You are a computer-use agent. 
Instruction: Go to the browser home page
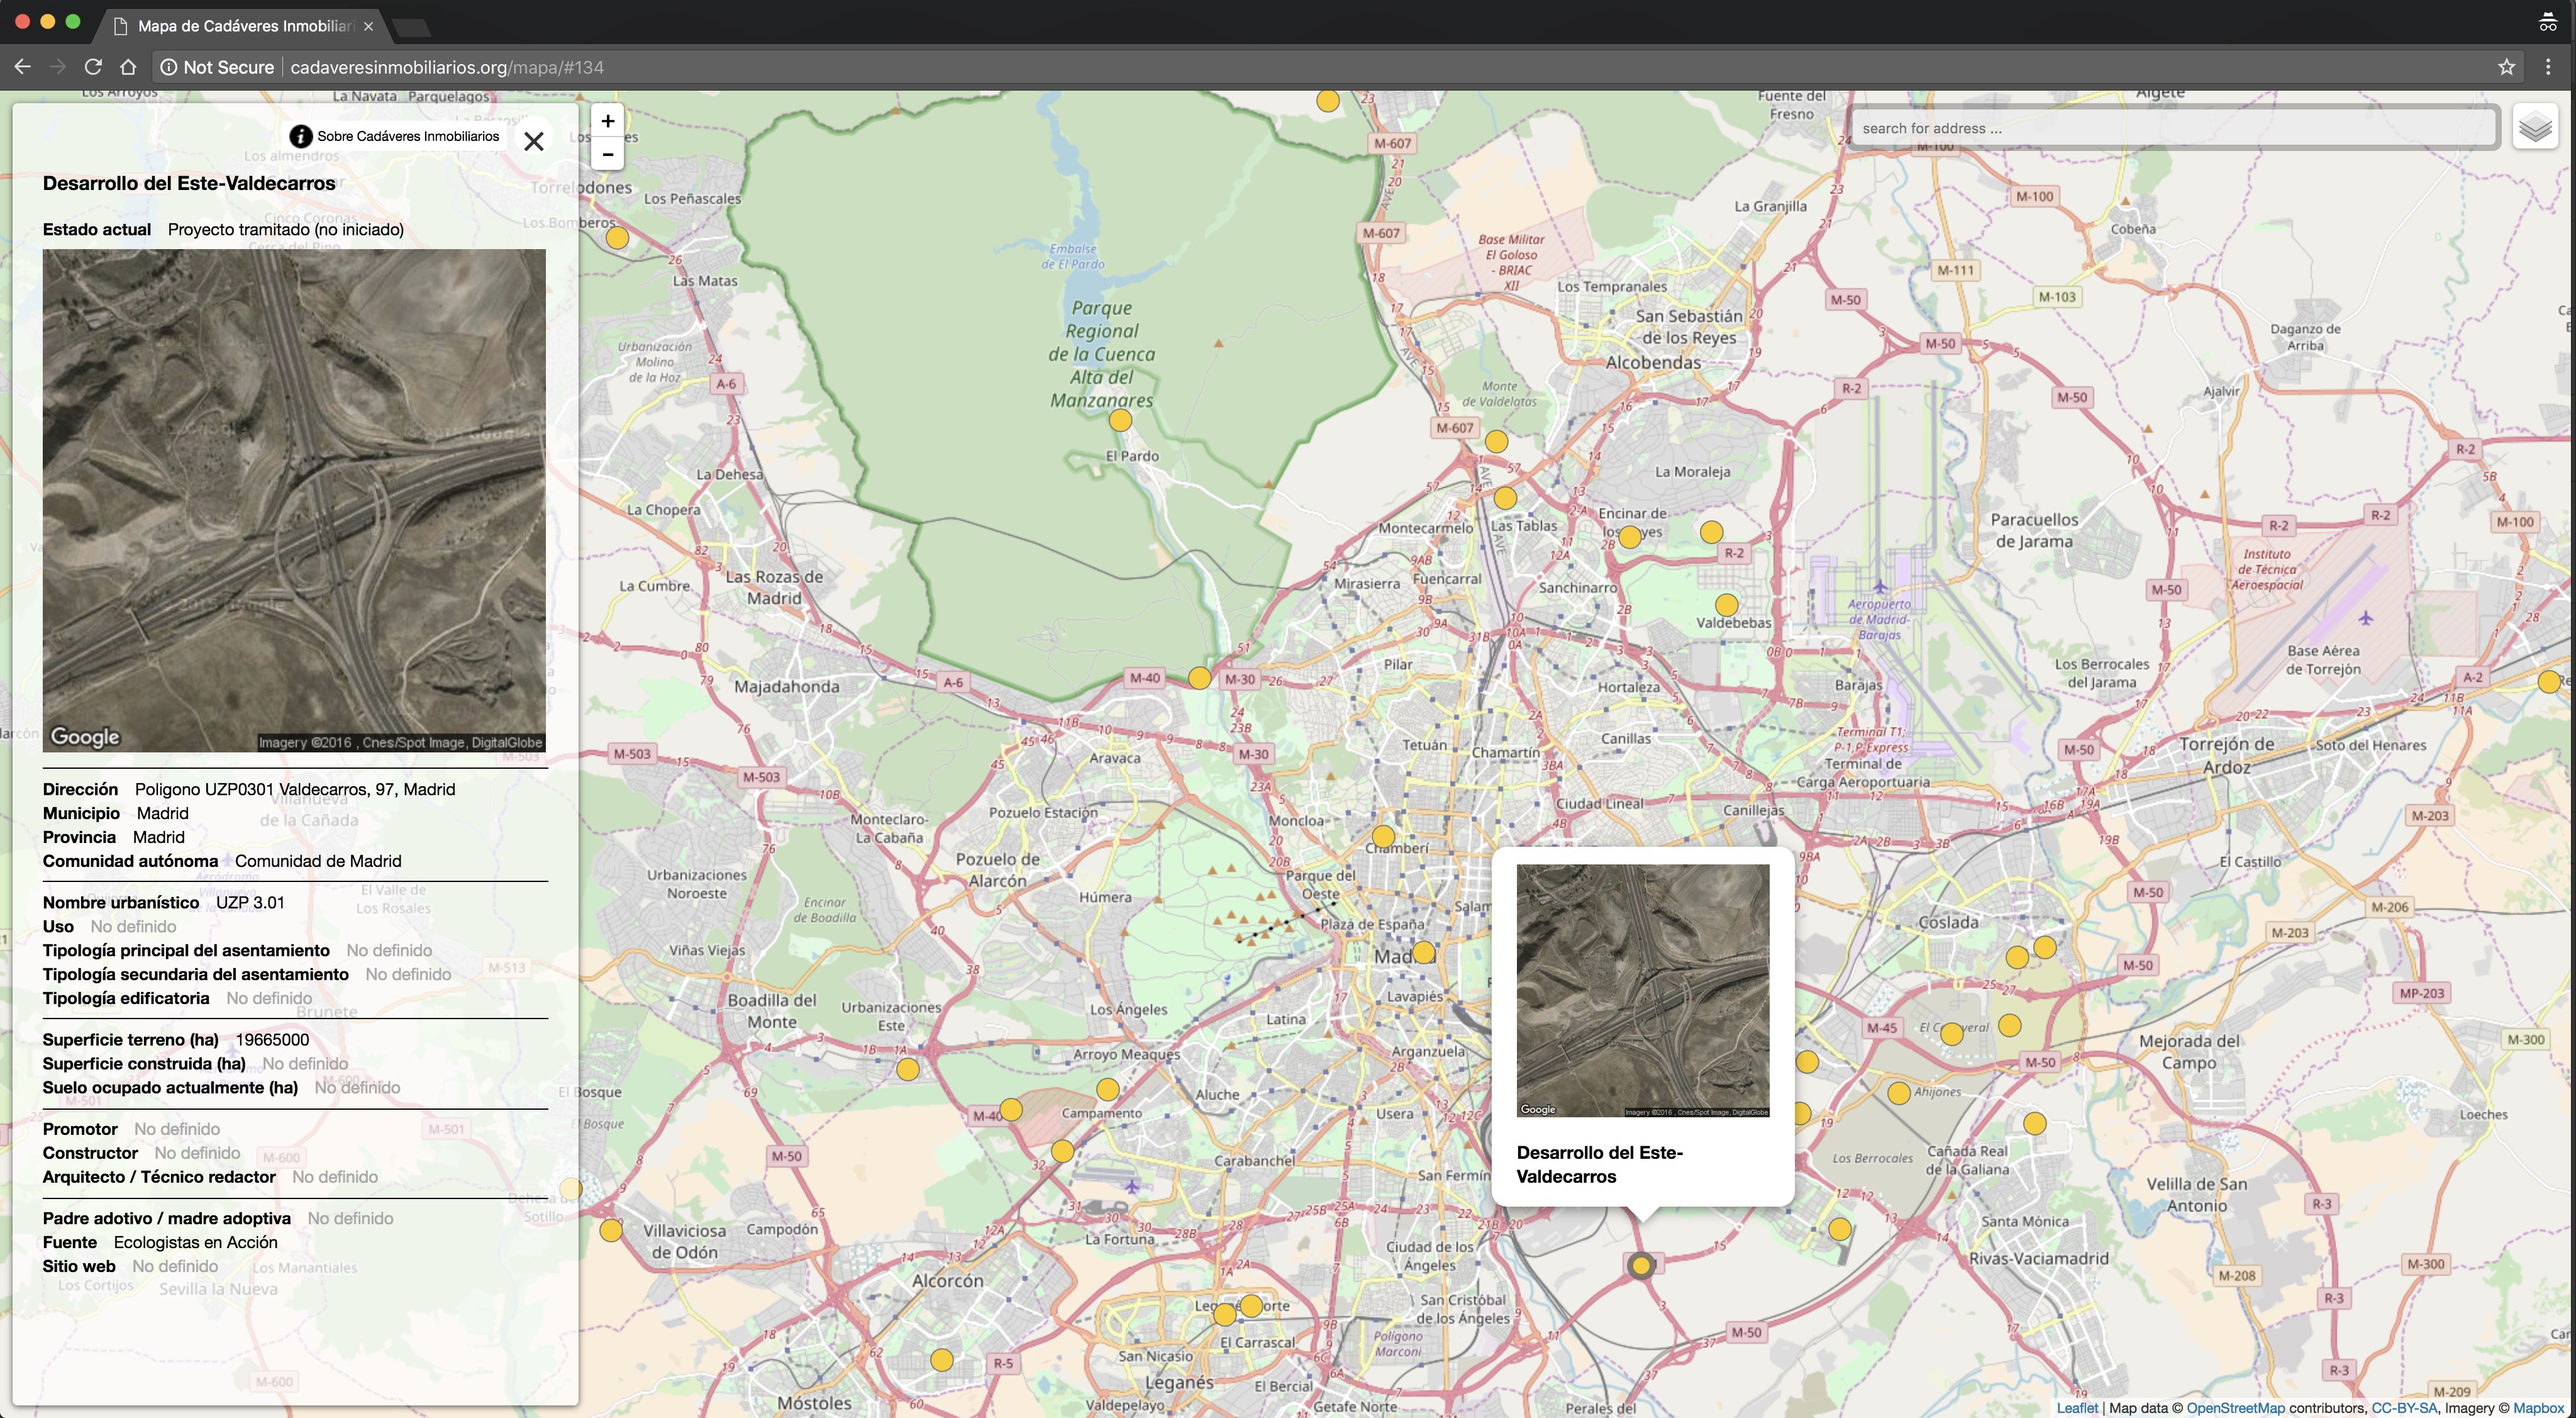[x=128, y=67]
